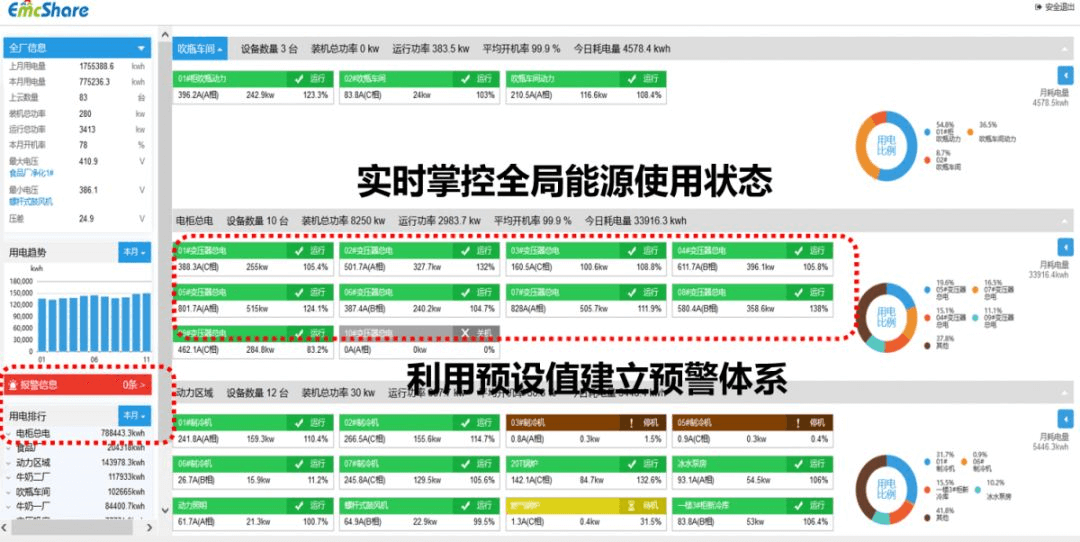Open the 本月 dropdown next to 用电排行

(x=134, y=416)
